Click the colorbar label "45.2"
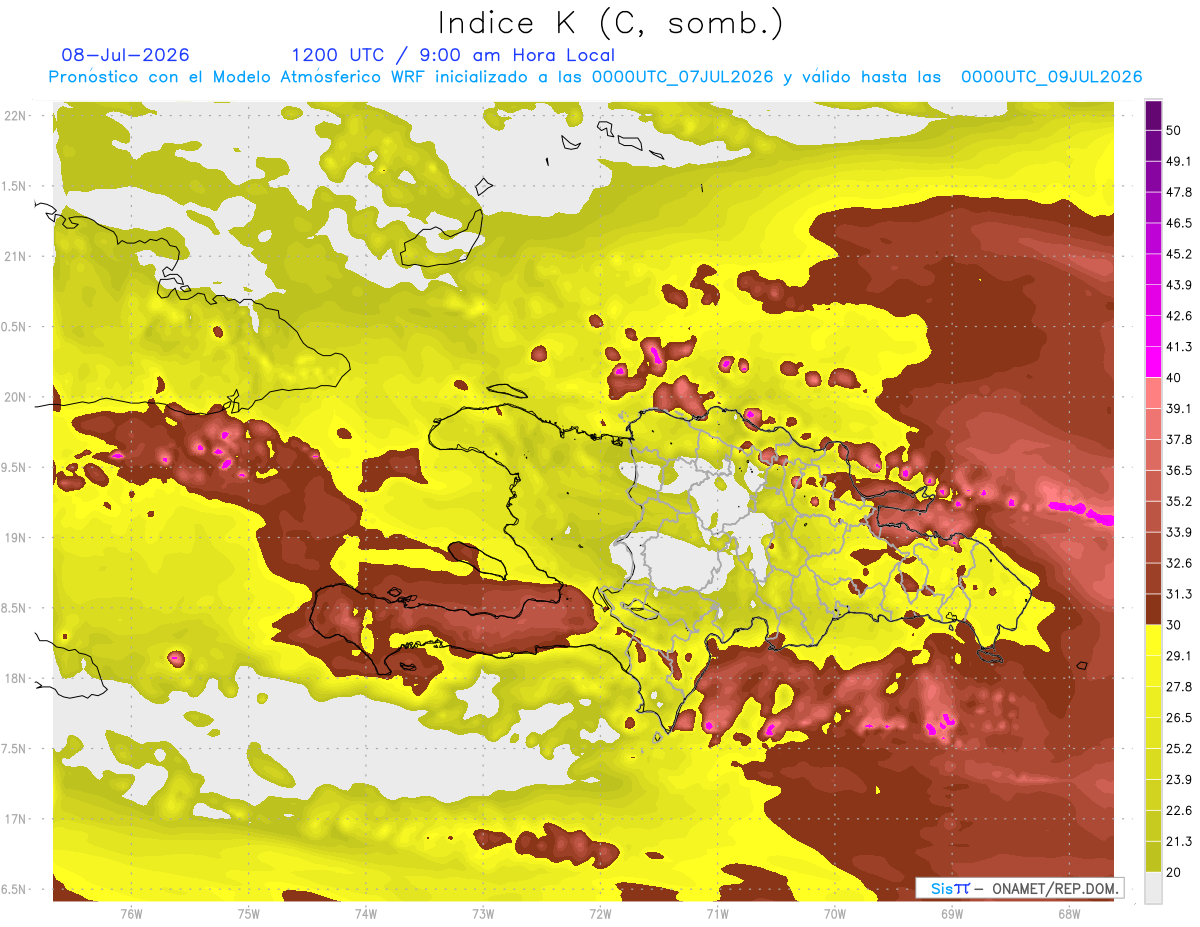Screen dimensions: 1200x927 pyautogui.click(x=1179, y=254)
